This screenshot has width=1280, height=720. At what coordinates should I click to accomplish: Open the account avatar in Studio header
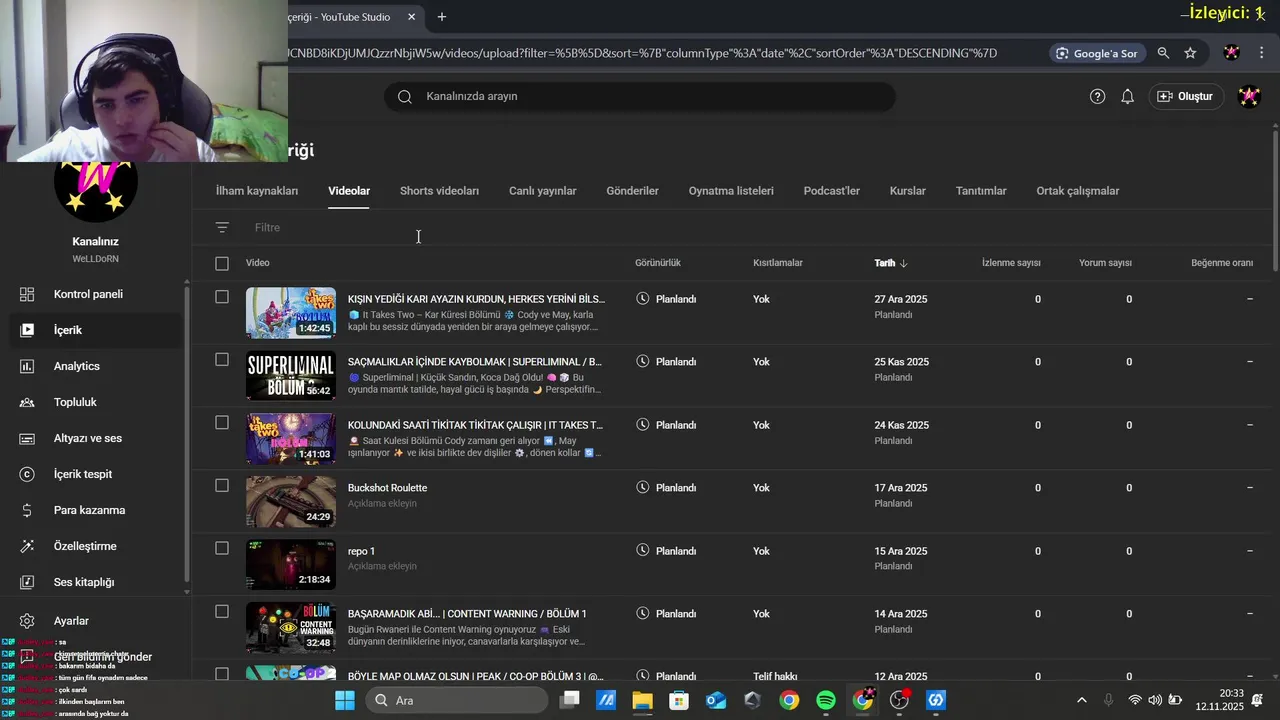click(x=1249, y=97)
